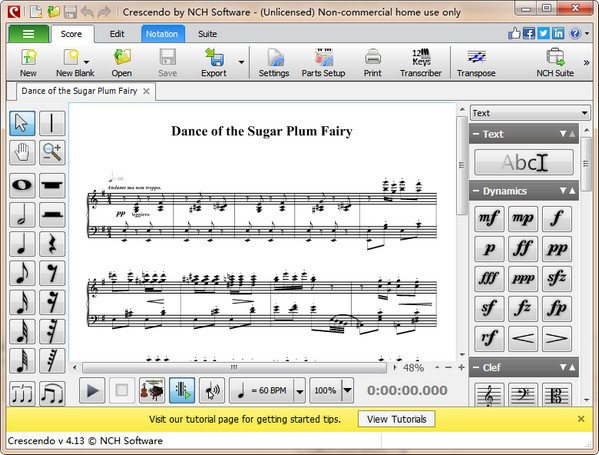Select Dance of the Sugar Plum Fairy tab

79,91
